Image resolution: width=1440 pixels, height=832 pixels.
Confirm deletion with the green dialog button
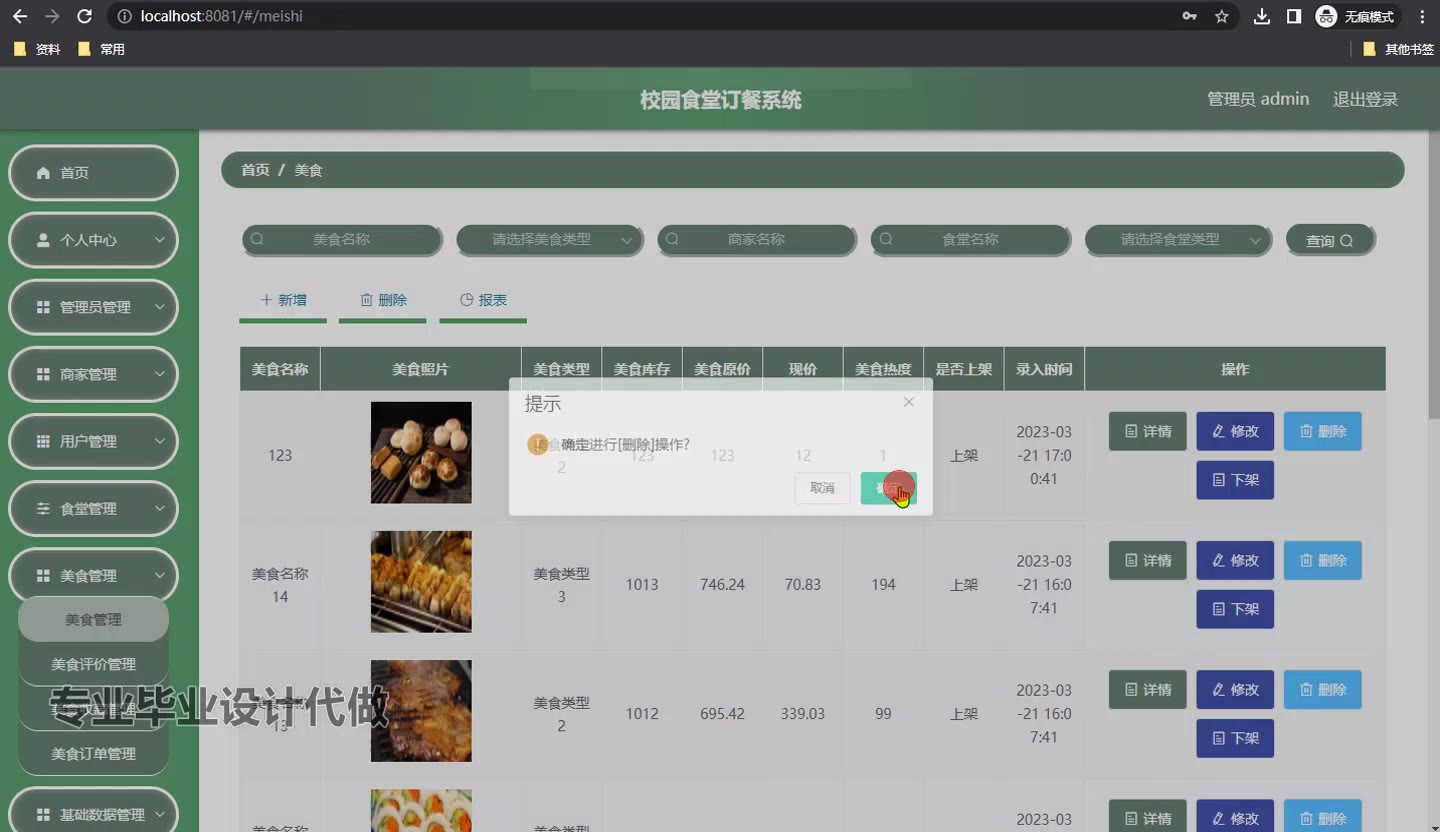coord(889,488)
